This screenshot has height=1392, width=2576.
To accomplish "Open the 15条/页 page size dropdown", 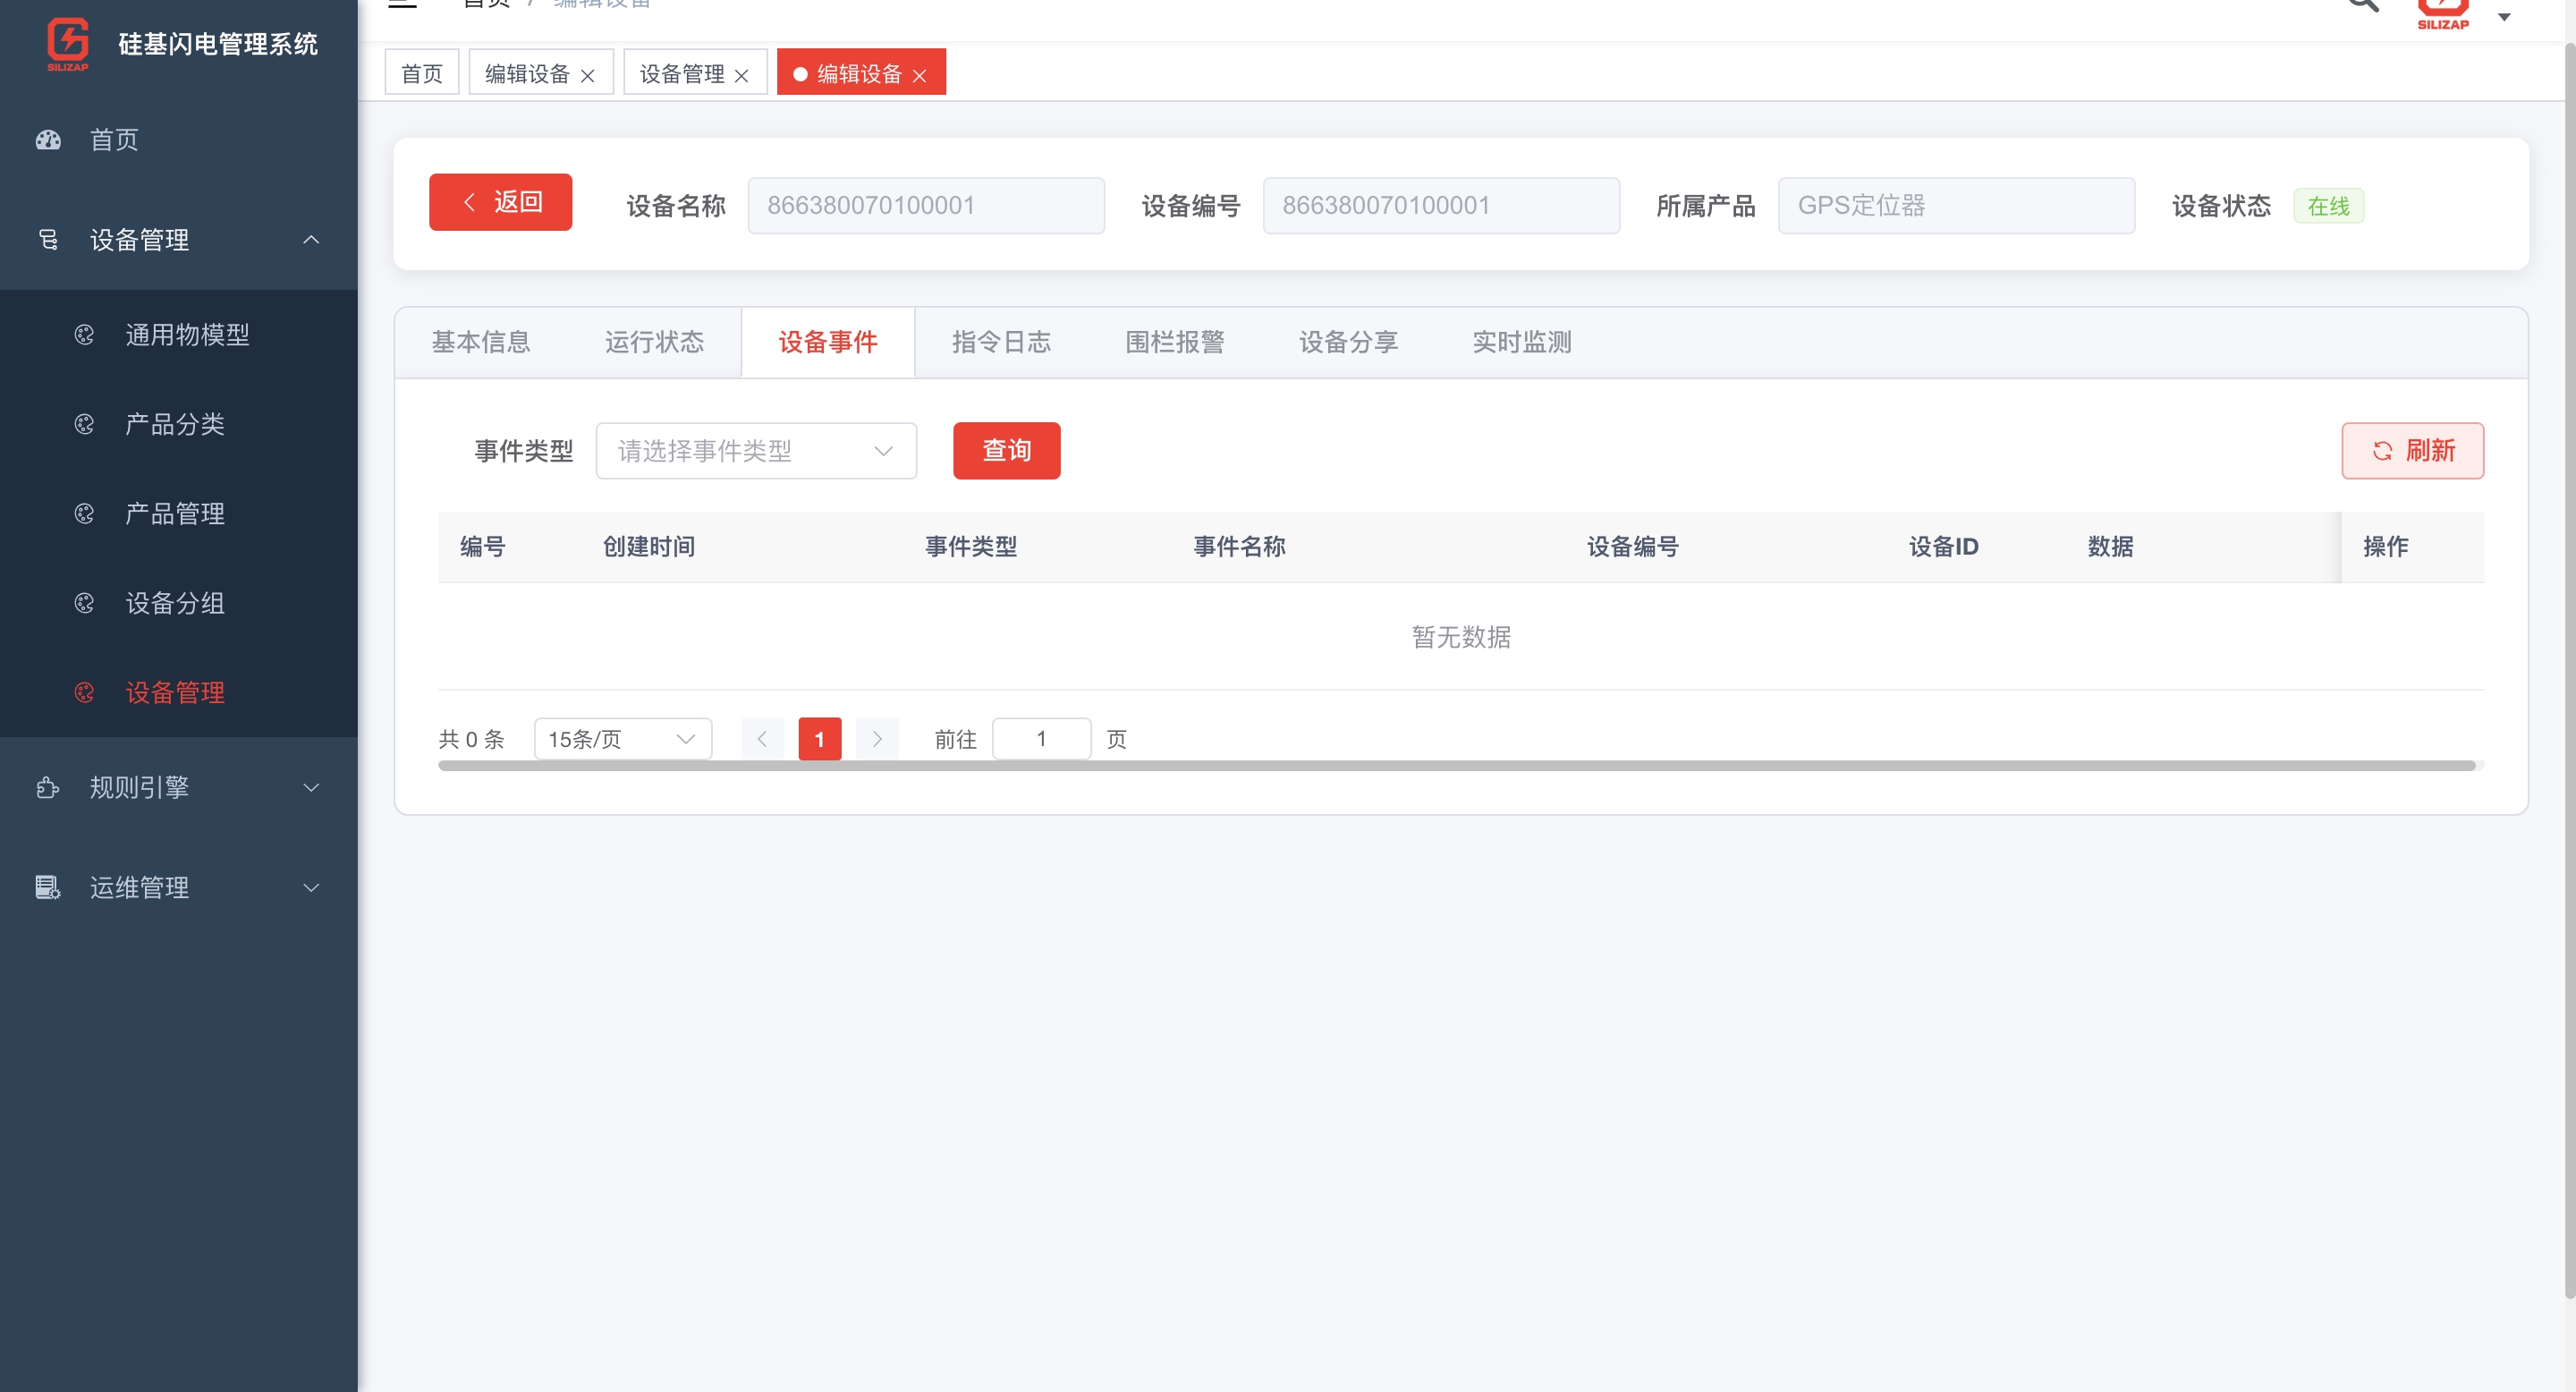I will pos(622,739).
